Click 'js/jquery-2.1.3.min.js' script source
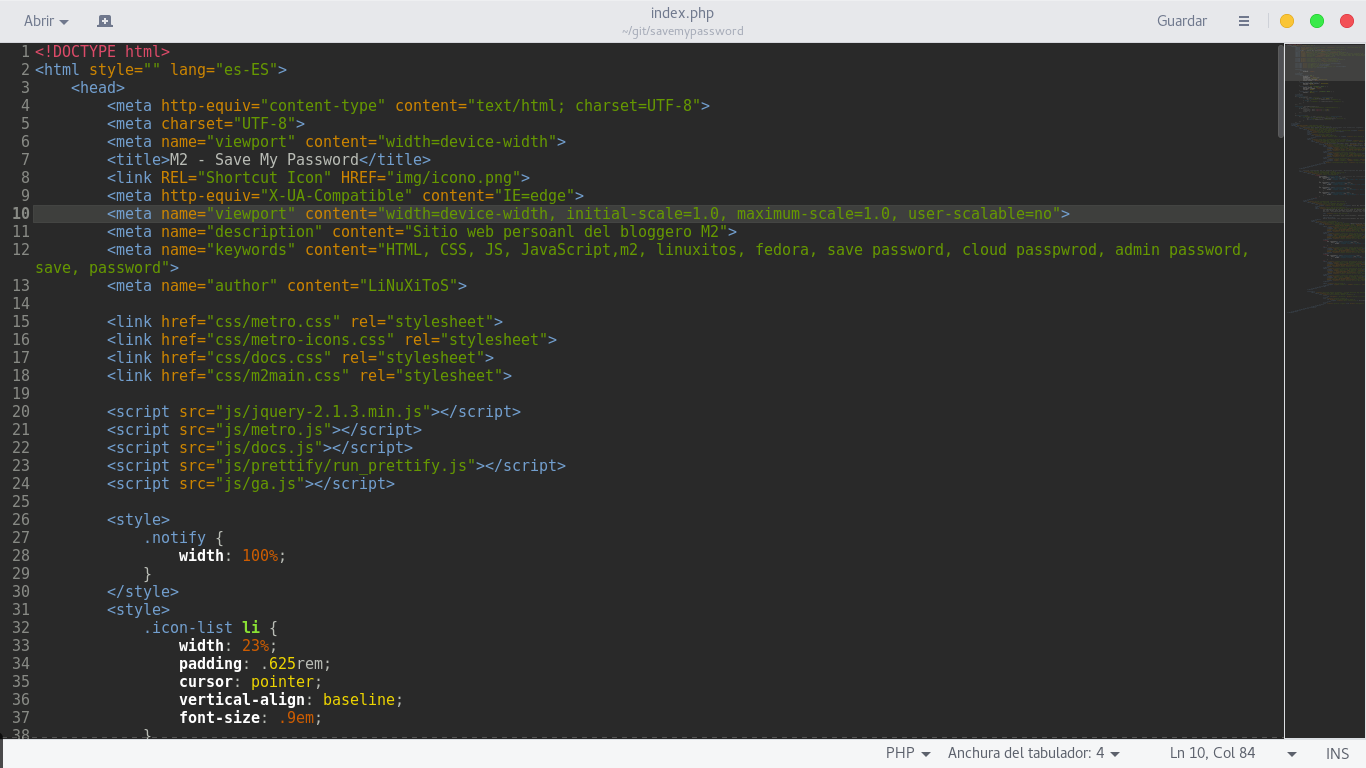1366x768 pixels. [x=323, y=412]
